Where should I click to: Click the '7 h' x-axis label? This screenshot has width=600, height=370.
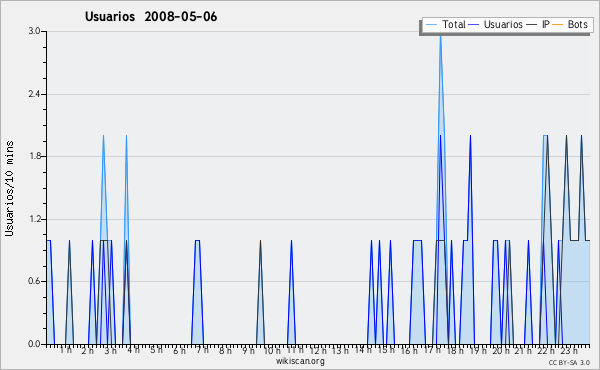202,350
